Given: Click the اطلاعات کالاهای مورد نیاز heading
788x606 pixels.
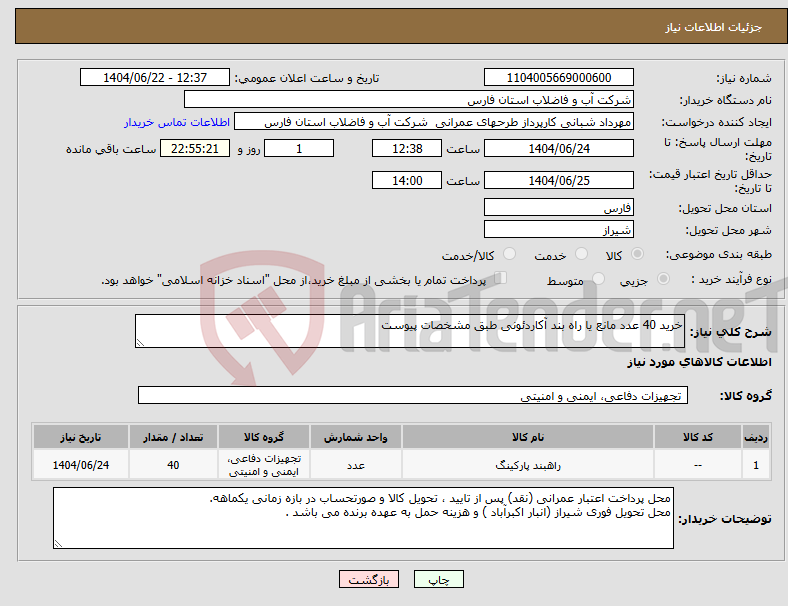Looking at the screenshot, I should 699,362.
